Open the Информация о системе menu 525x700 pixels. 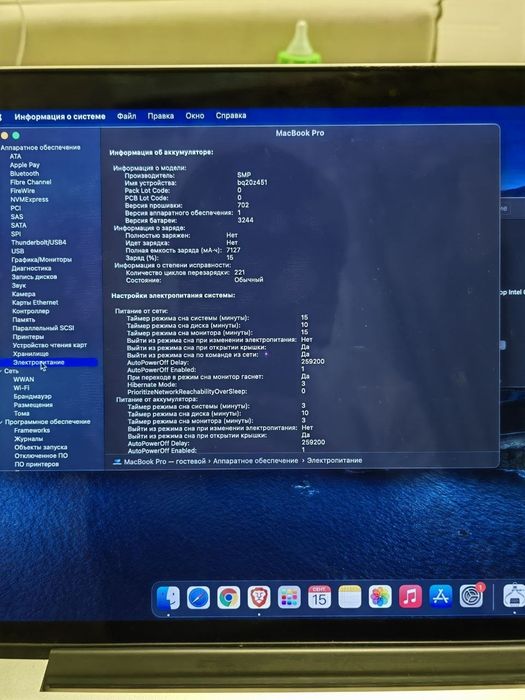(60, 117)
